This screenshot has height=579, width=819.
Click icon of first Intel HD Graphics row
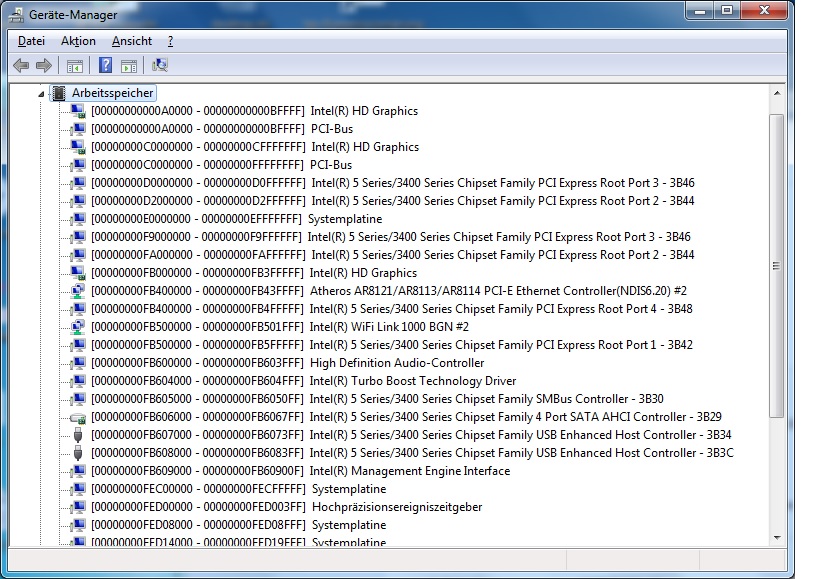[78, 111]
